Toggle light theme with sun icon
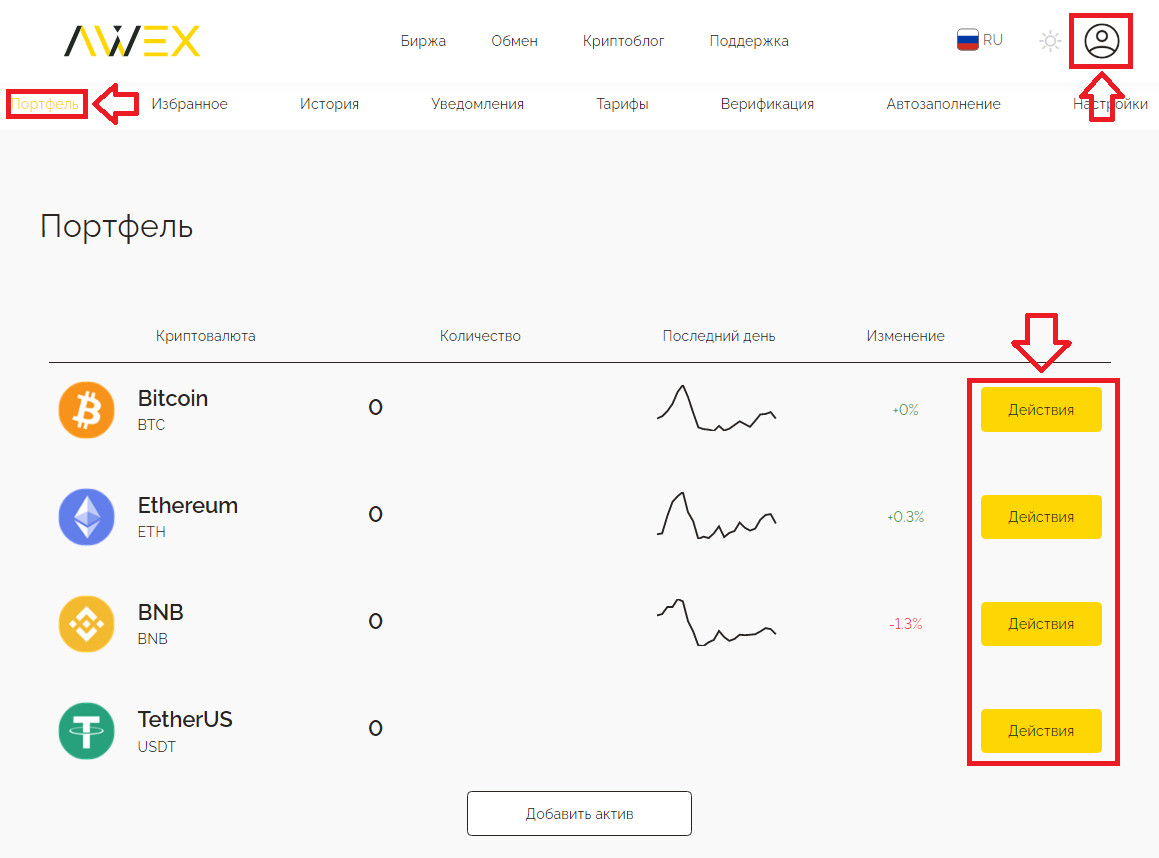This screenshot has width=1159, height=858. click(x=1049, y=41)
